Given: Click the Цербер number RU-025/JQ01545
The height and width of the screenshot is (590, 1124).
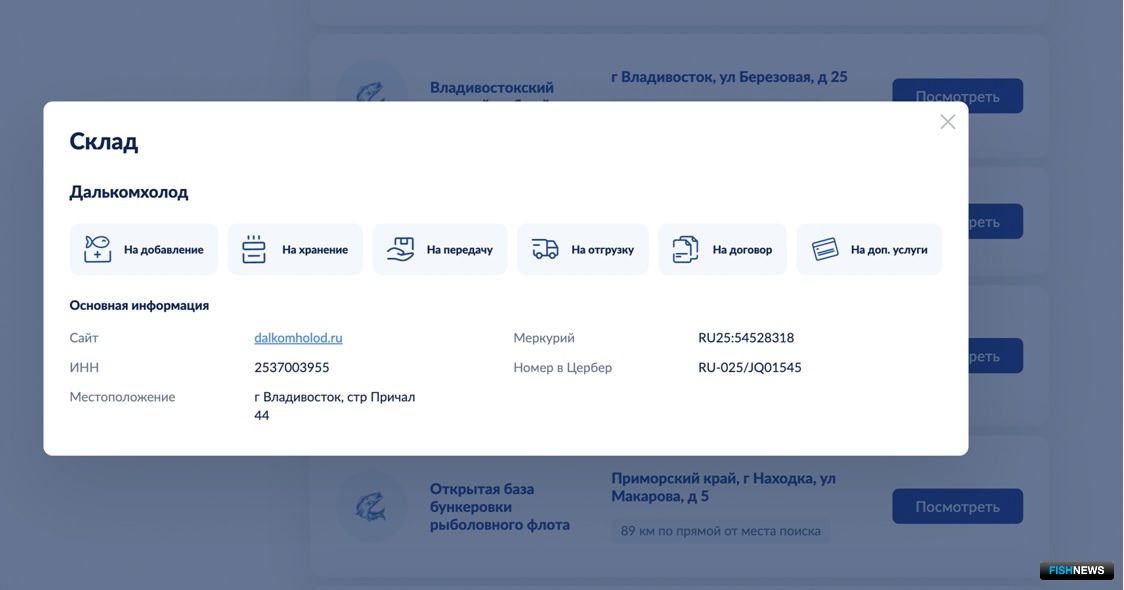Looking at the screenshot, I should tap(750, 368).
